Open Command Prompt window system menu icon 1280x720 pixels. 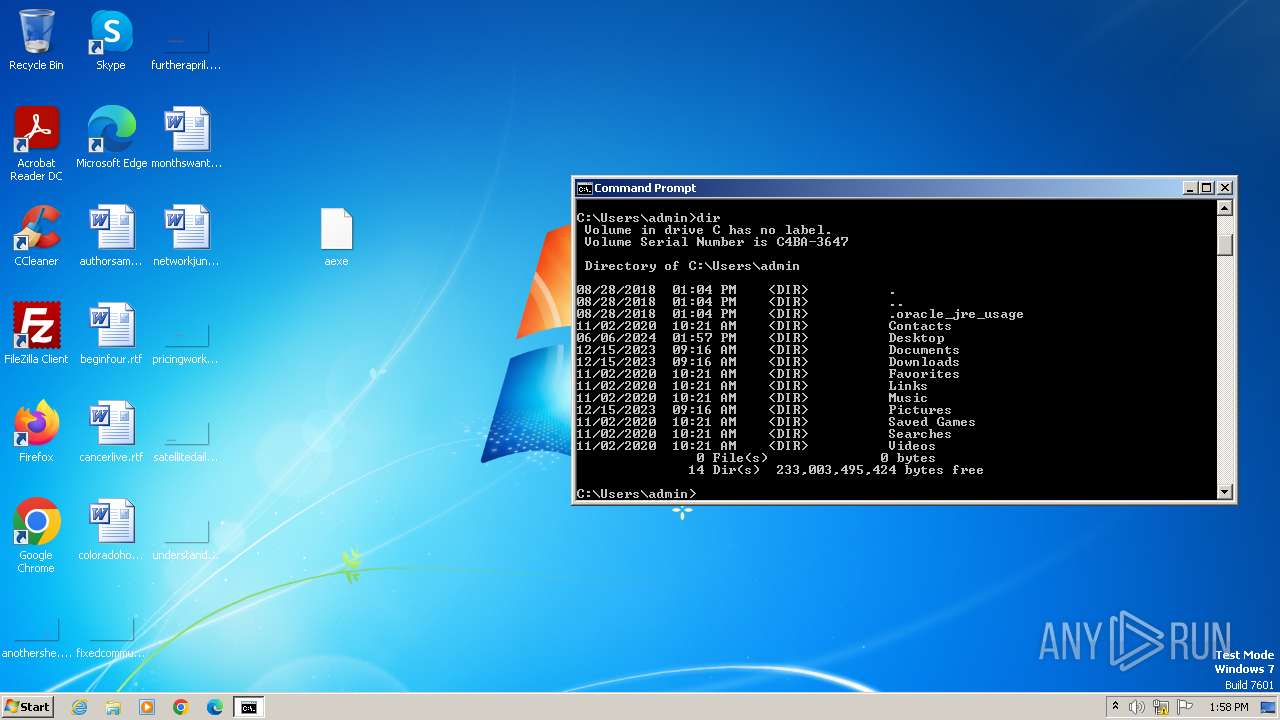tap(585, 188)
